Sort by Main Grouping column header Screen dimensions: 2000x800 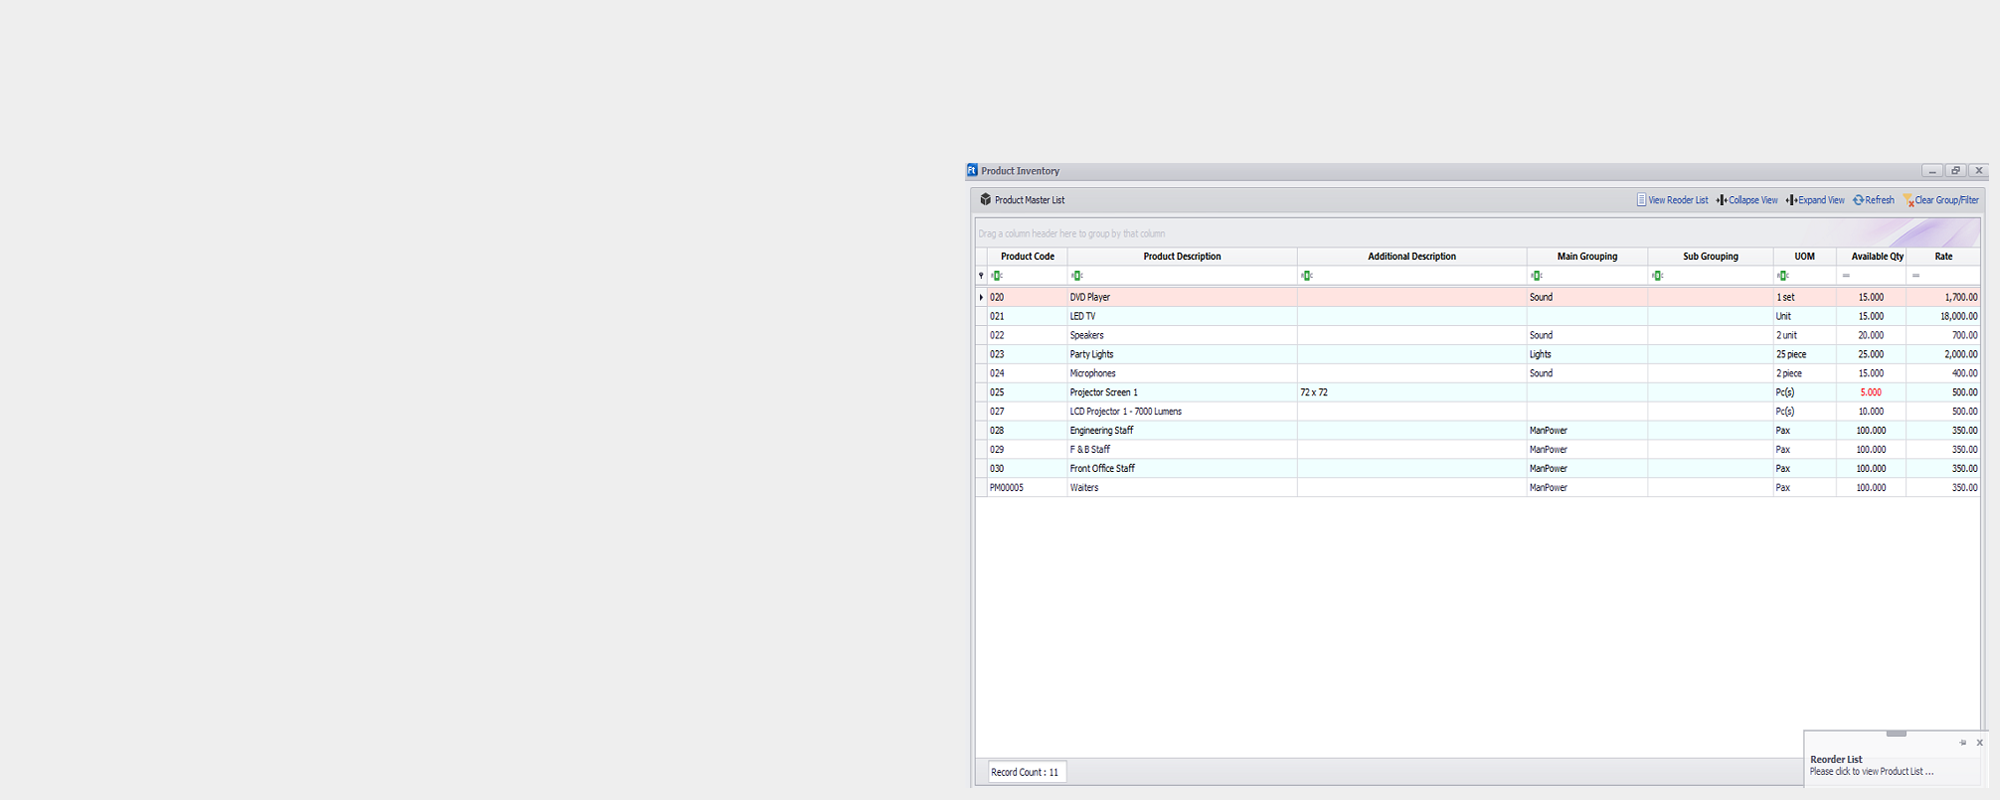click(1587, 257)
